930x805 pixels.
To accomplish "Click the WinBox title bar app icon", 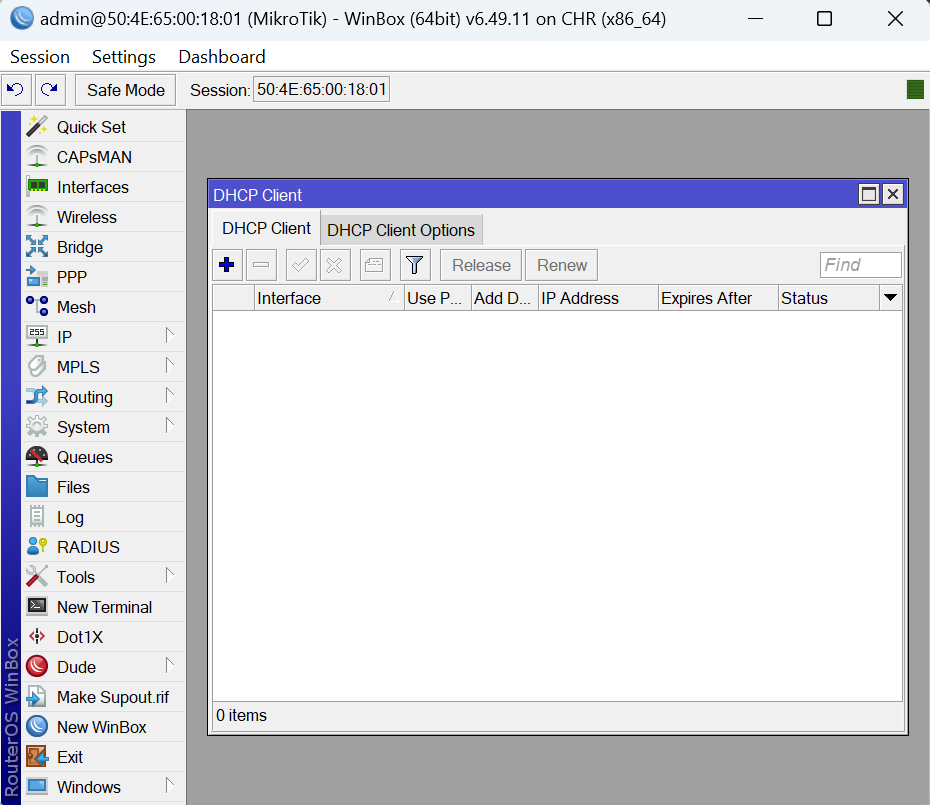I will click(x=22, y=18).
